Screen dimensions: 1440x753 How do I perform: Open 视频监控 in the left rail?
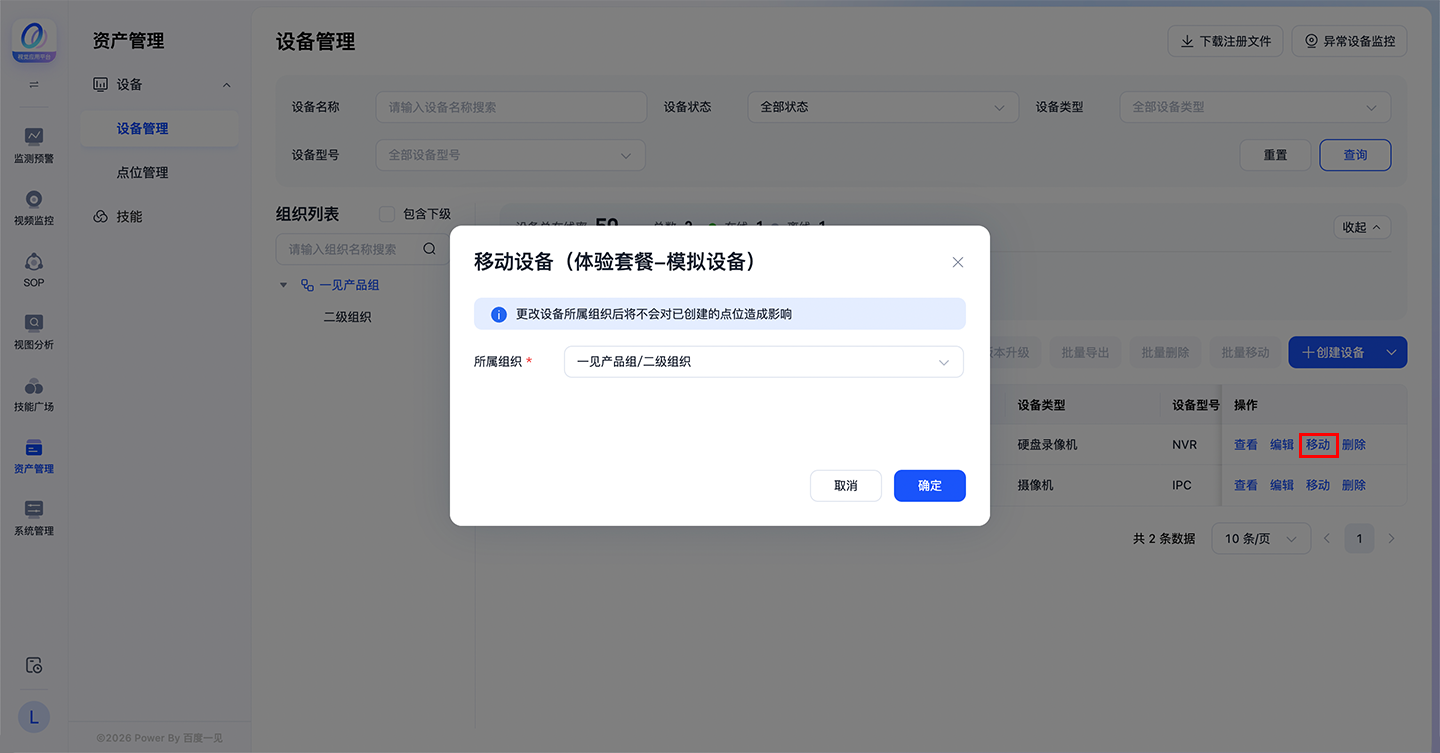(x=34, y=208)
